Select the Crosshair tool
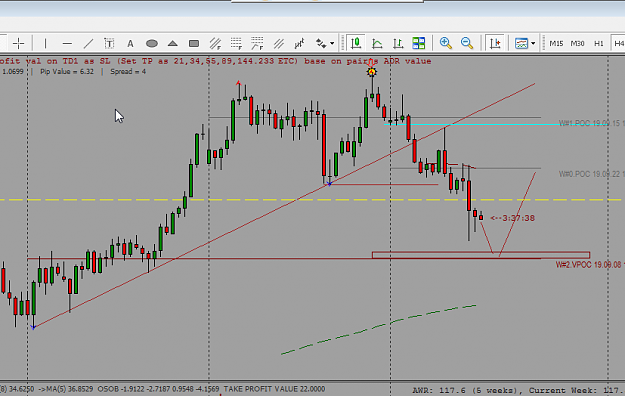The height and width of the screenshot is (396, 625). pyautogui.click(x=19, y=43)
